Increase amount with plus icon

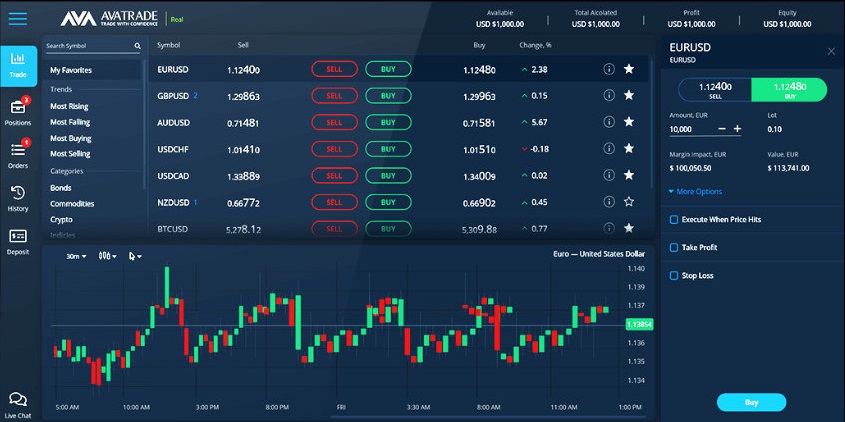(x=737, y=129)
